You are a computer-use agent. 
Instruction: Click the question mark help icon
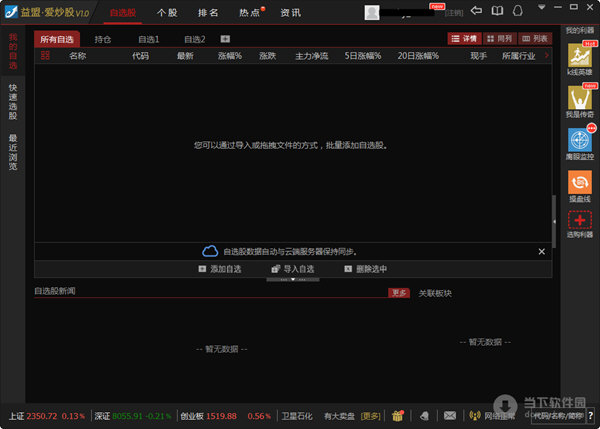(590, 416)
